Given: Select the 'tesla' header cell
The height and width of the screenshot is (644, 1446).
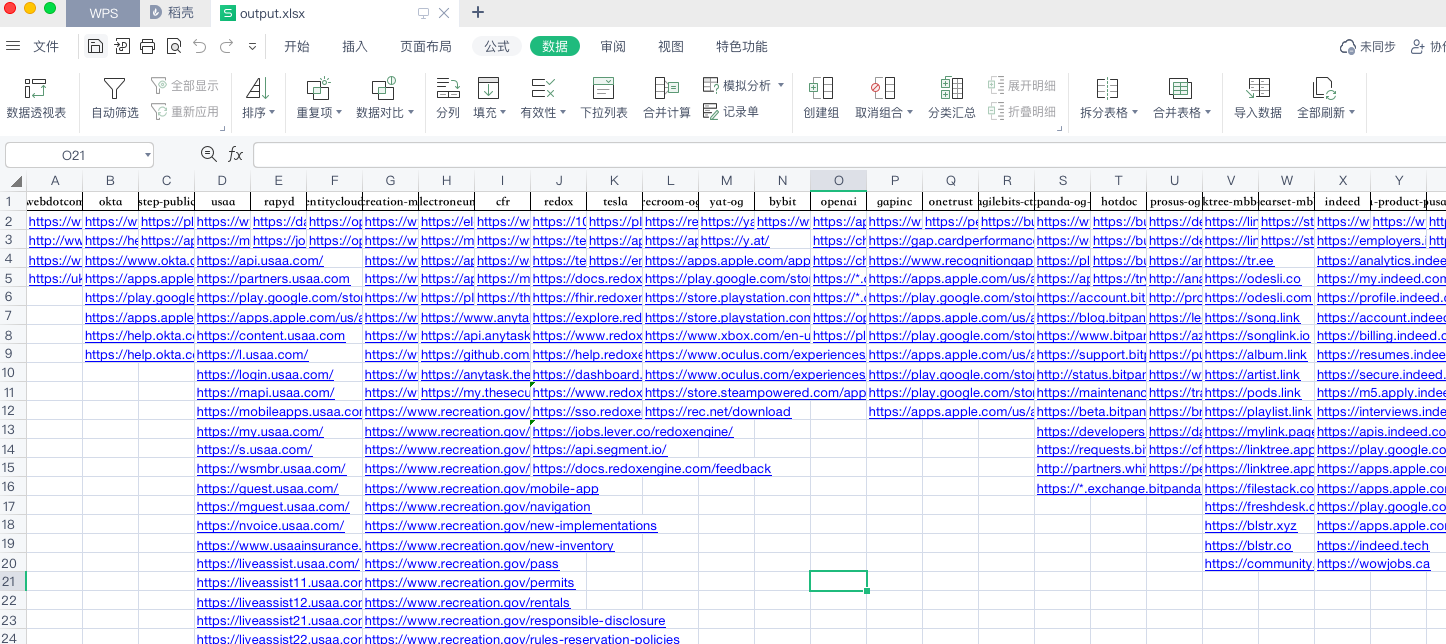Looking at the screenshot, I should point(614,201).
